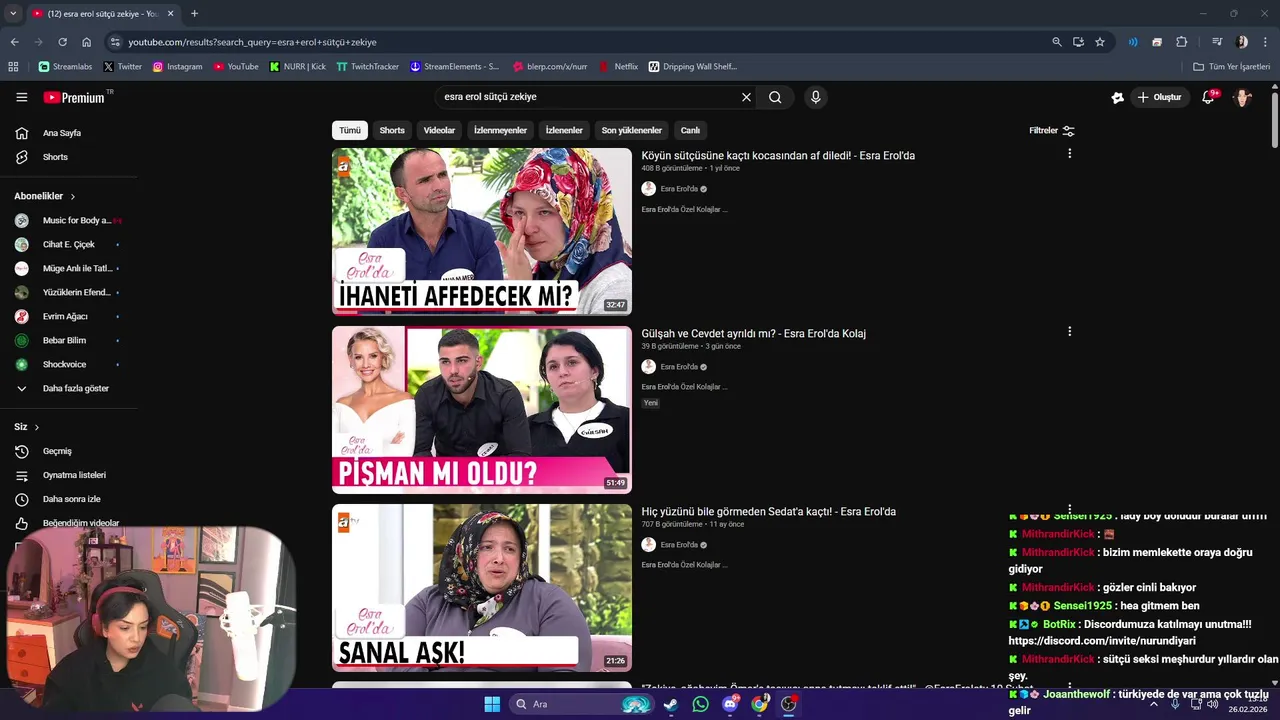This screenshot has height=720, width=1280.
Task: Open the Müge Anlı ile Tatlı channel
Action: coord(68,268)
